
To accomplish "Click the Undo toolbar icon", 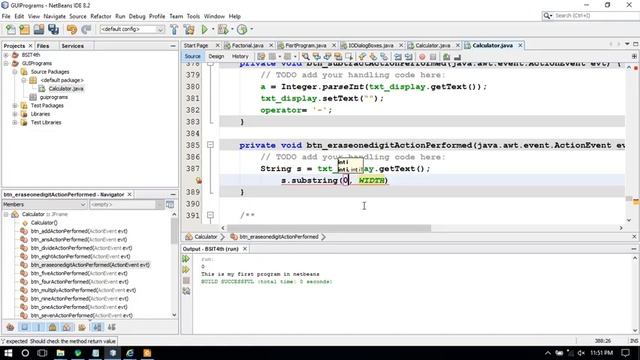I will tap(72, 29).
